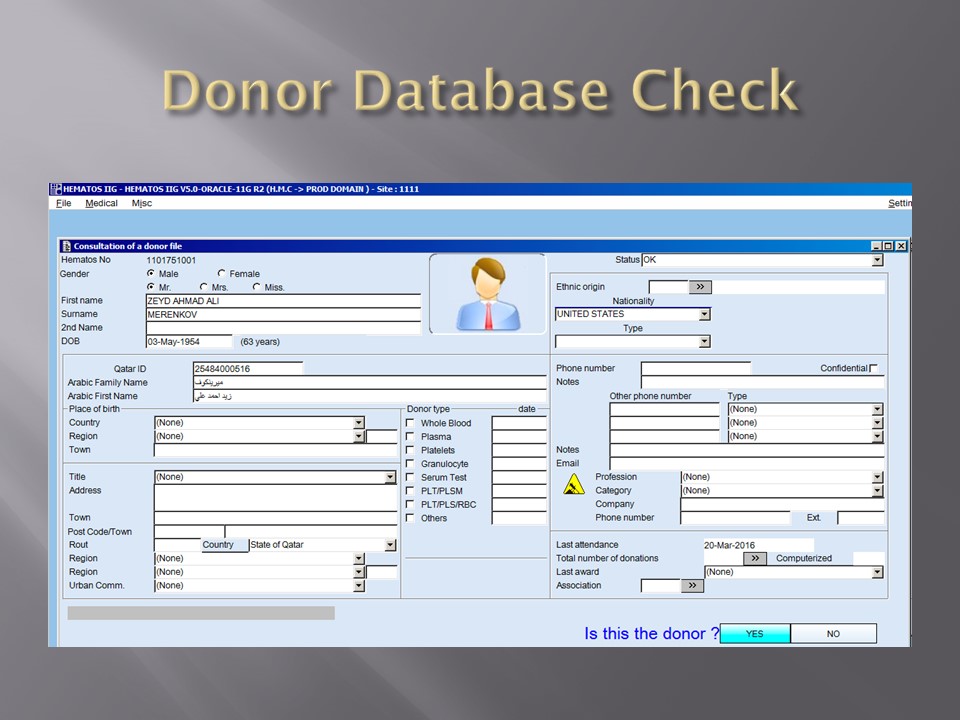Open the File menu

(63, 203)
